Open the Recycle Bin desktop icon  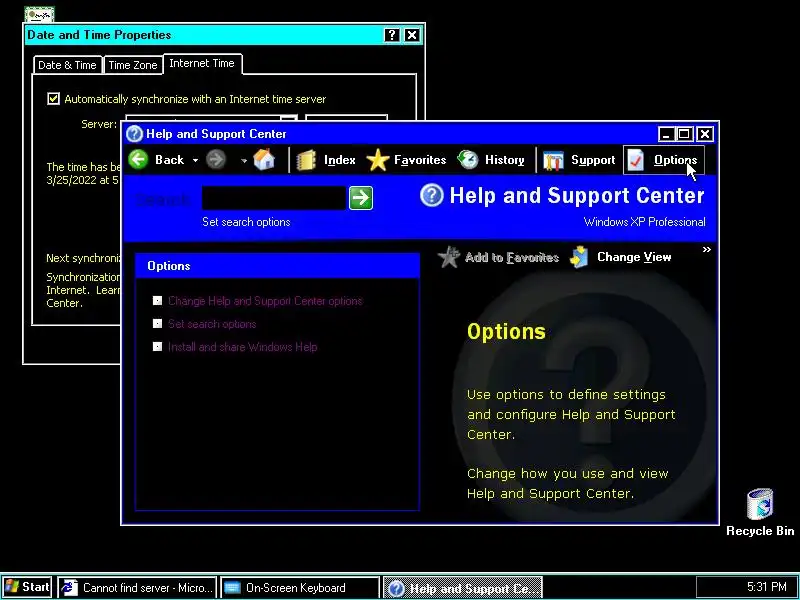click(760, 512)
